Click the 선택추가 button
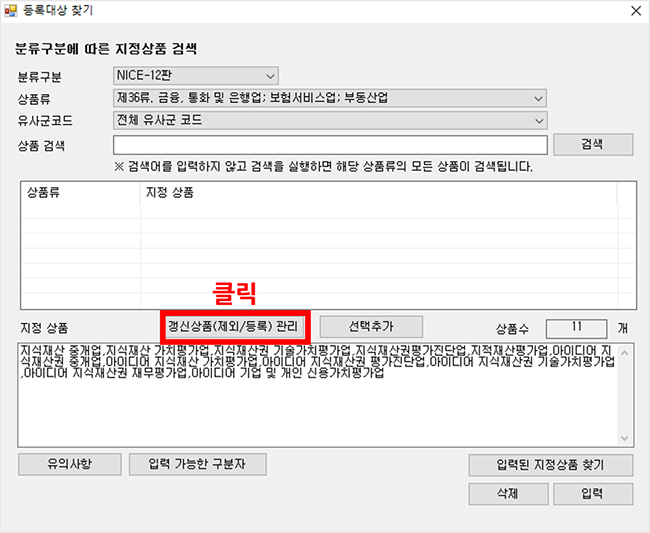The height and width of the screenshot is (533, 650). [x=371, y=327]
